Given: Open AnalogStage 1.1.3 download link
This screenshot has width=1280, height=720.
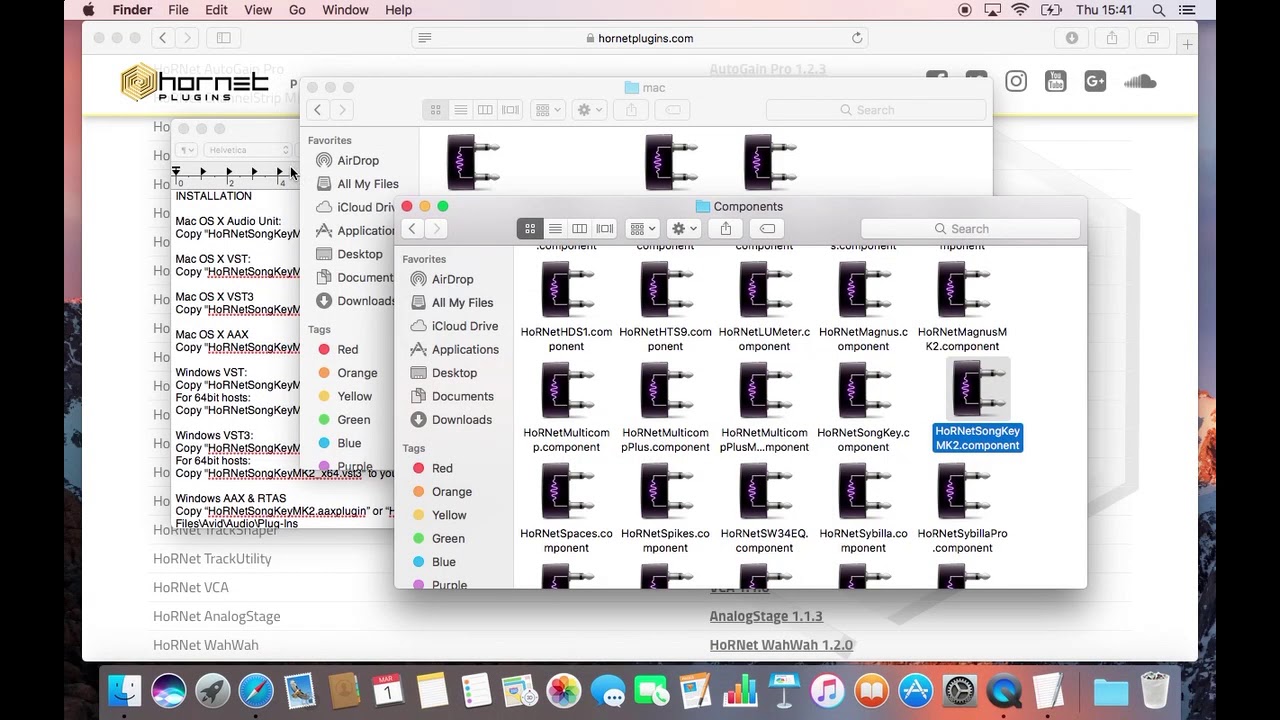Looking at the screenshot, I should coord(766,616).
